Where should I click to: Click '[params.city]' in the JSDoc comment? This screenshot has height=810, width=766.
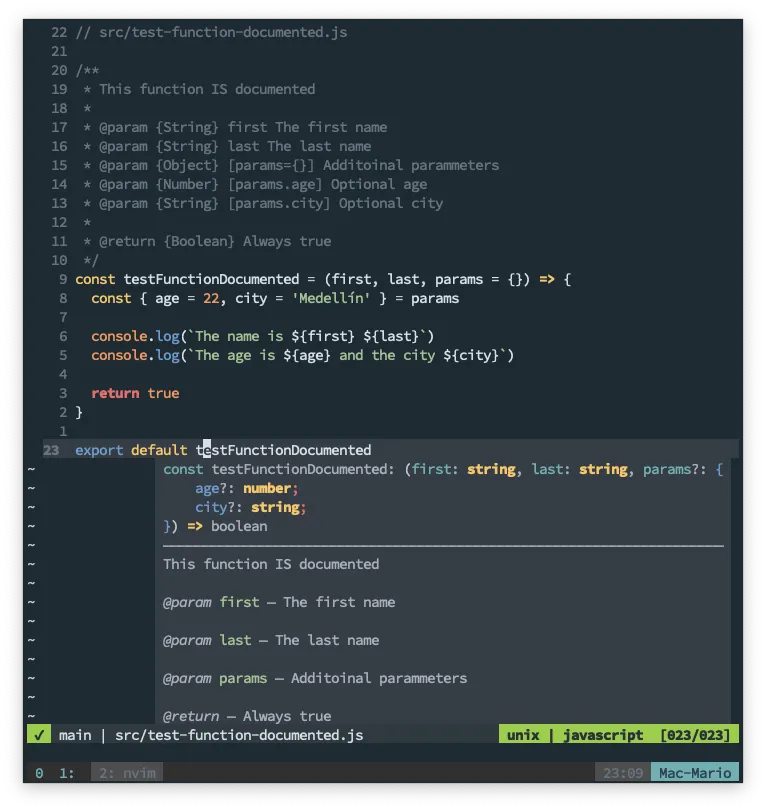(x=279, y=203)
